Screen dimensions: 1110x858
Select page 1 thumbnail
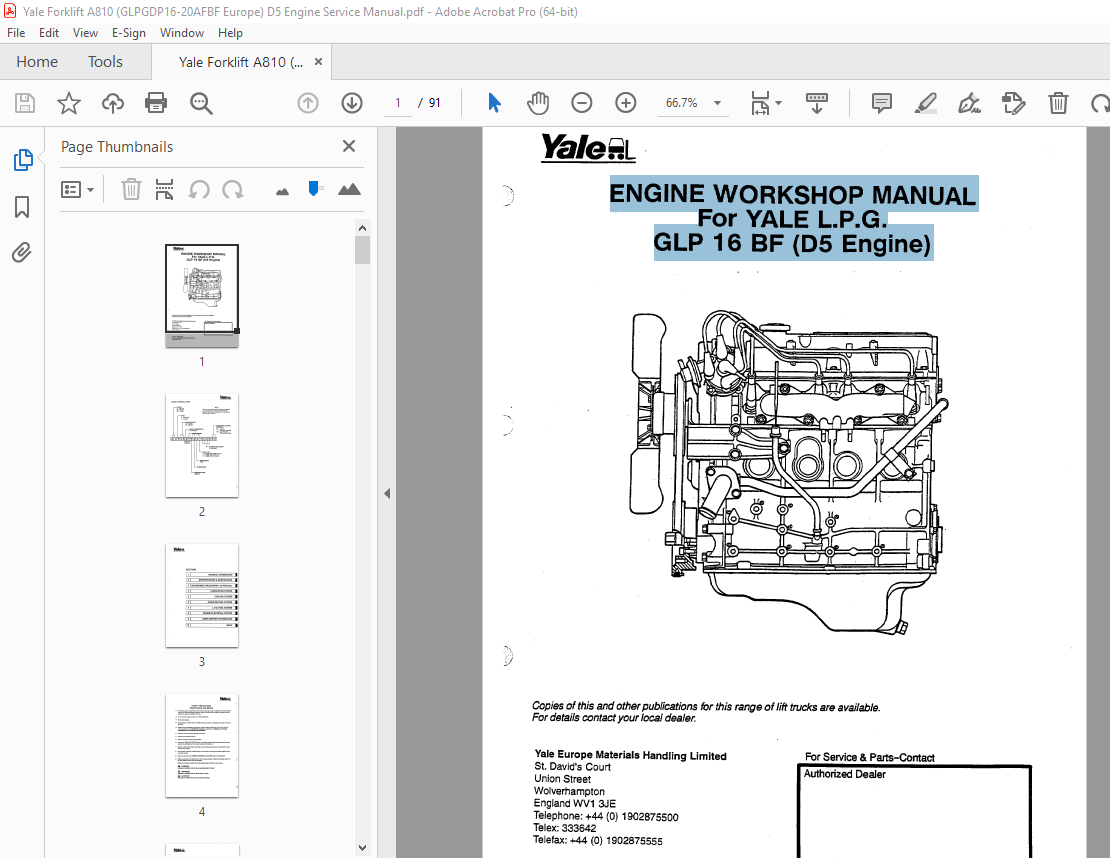[x=202, y=296]
